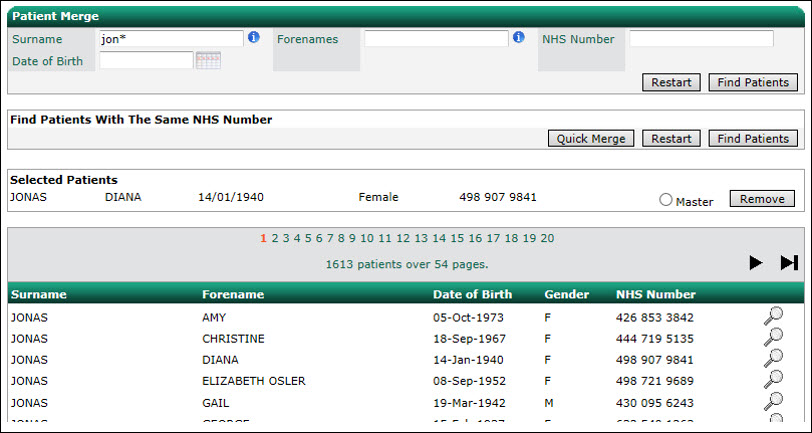Click NHS number 430 095 6243
This screenshot has width=812, height=433.
(655, 403)
